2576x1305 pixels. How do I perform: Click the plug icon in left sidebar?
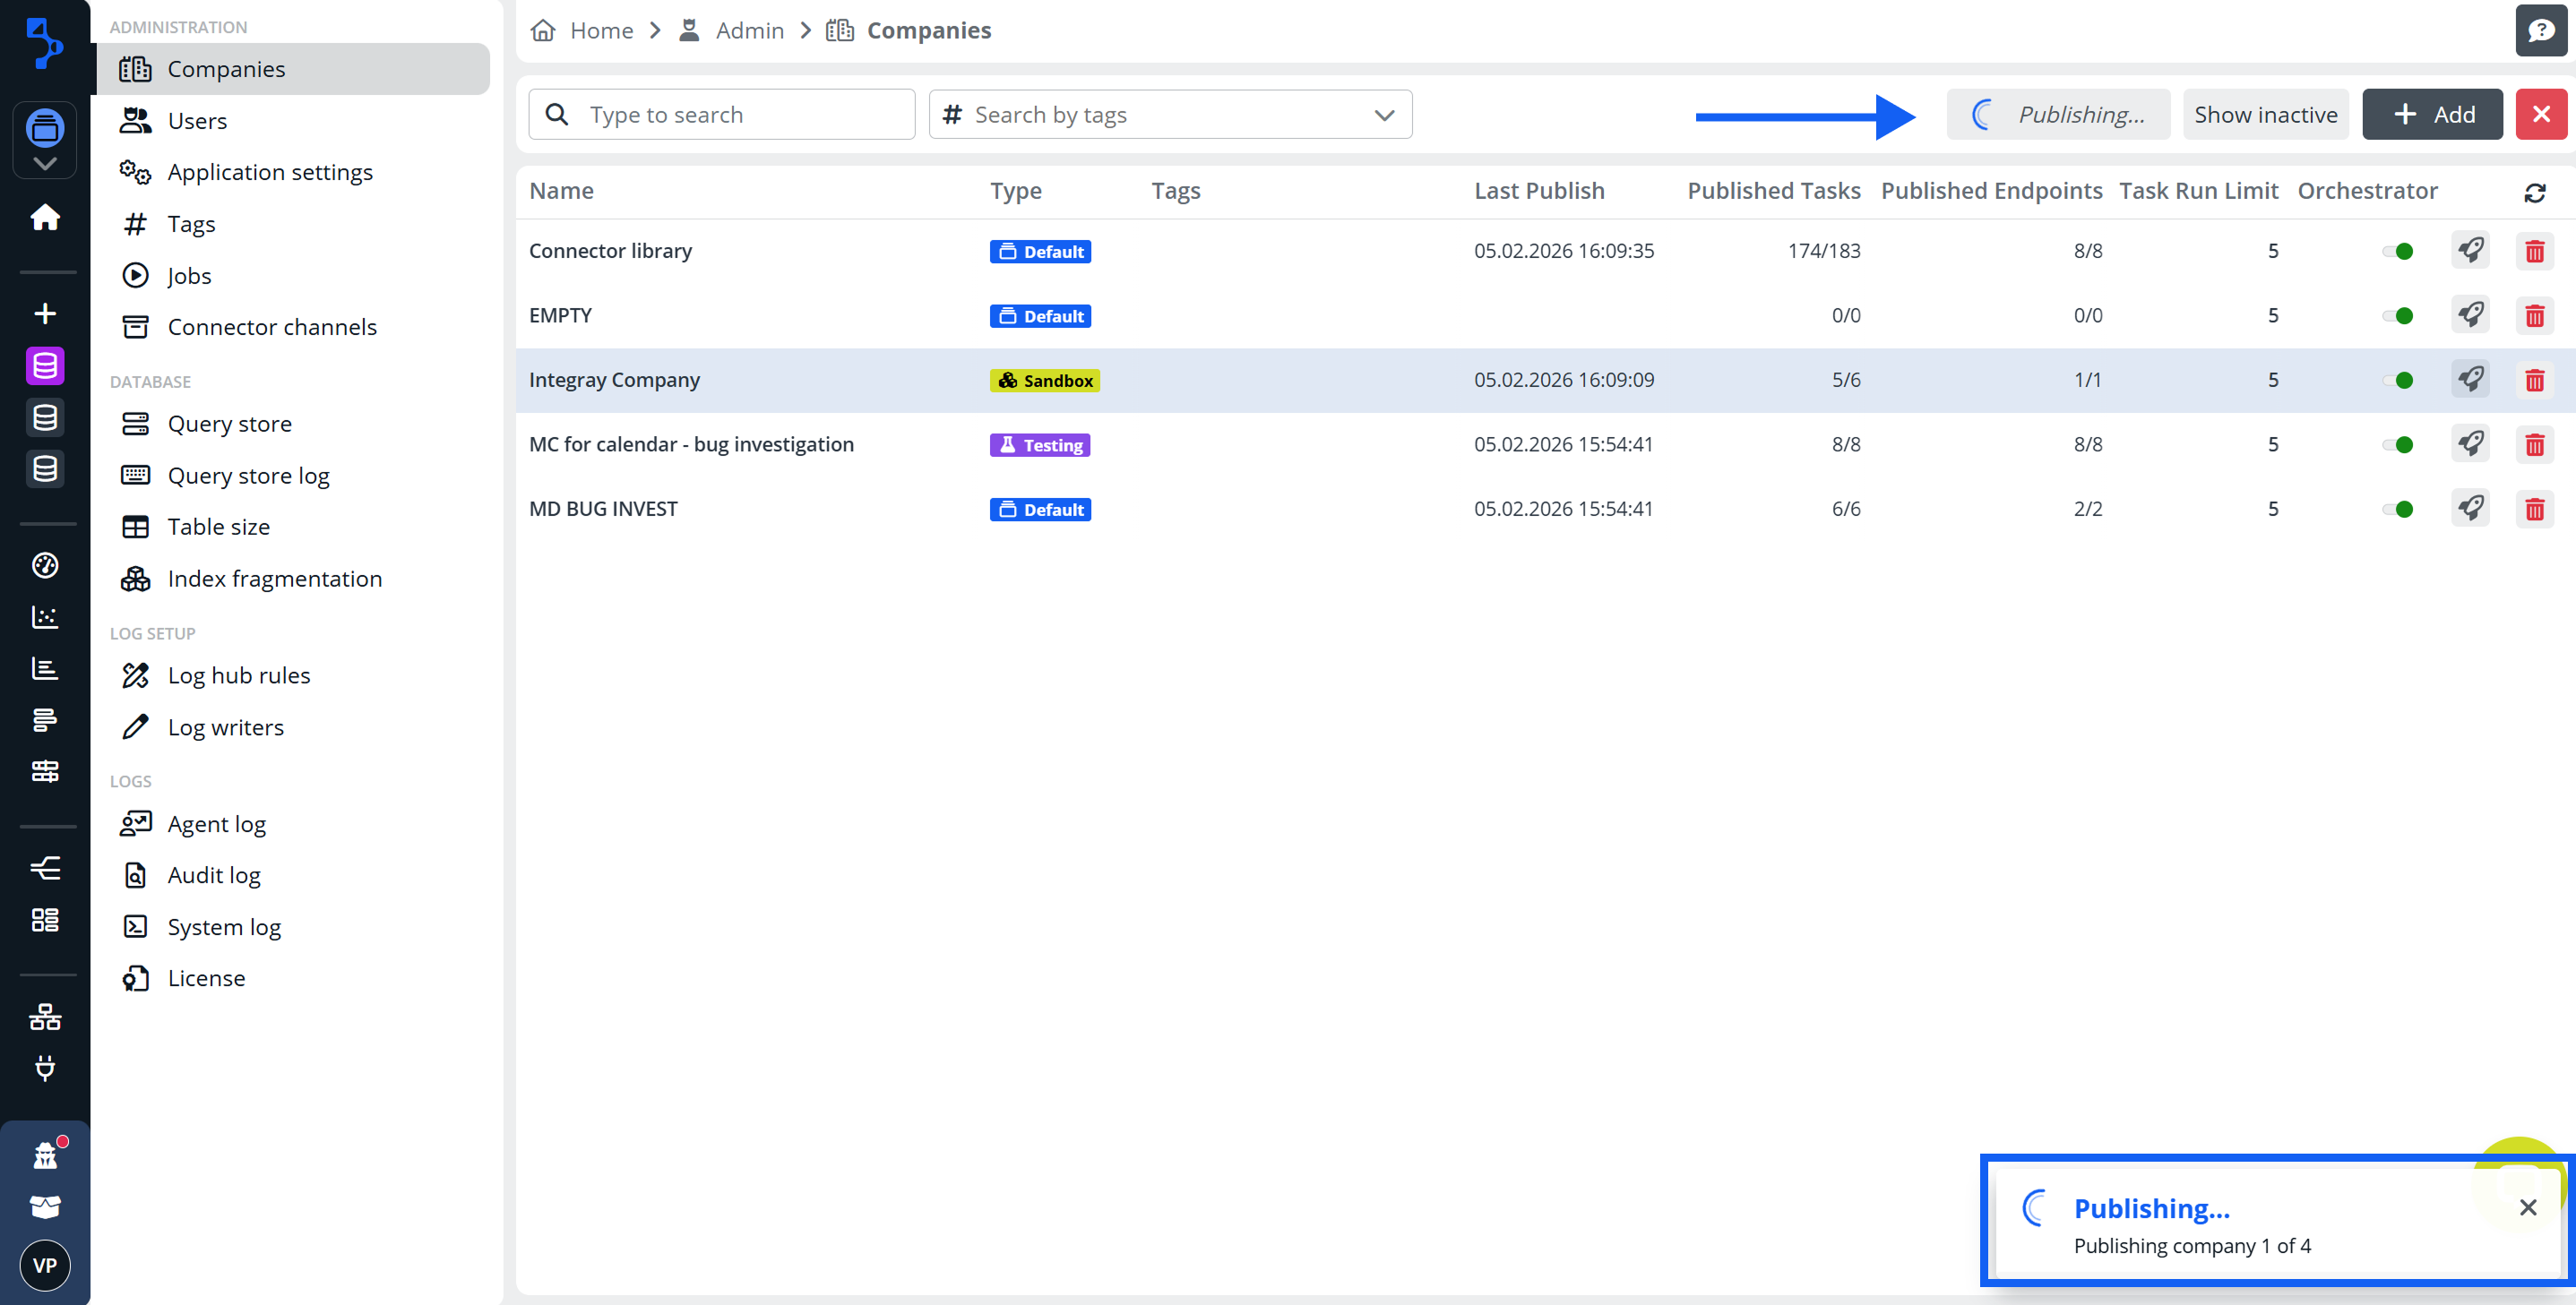click(x=45, y=1068)
